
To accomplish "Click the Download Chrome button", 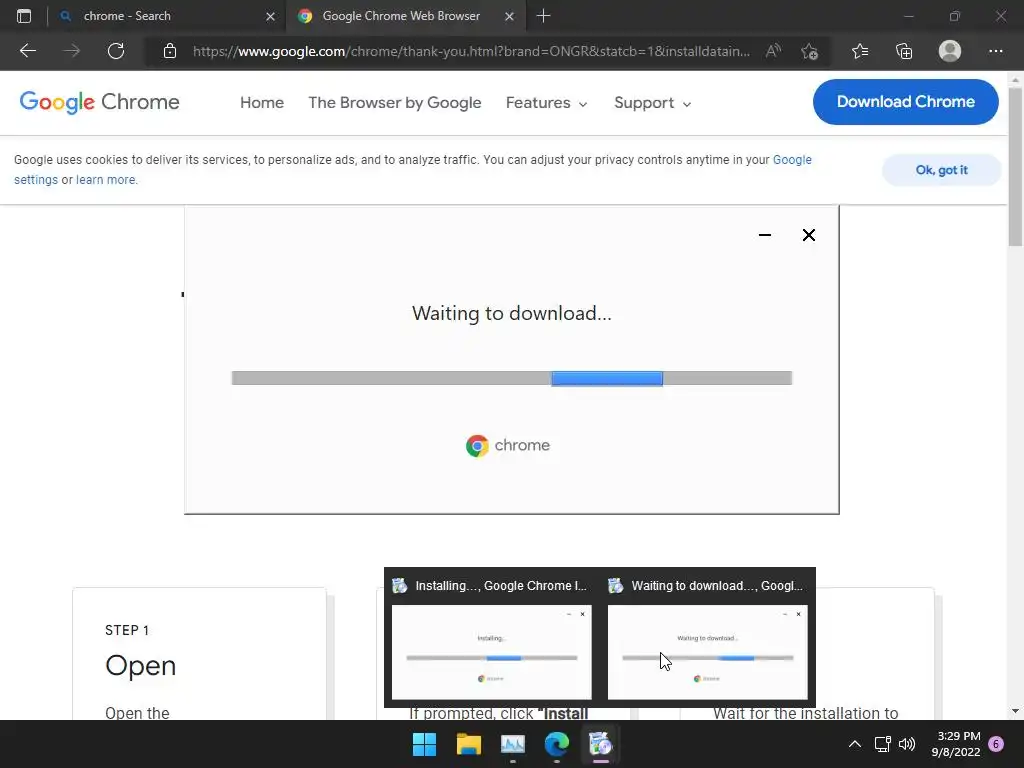I will tap(905, 102).
